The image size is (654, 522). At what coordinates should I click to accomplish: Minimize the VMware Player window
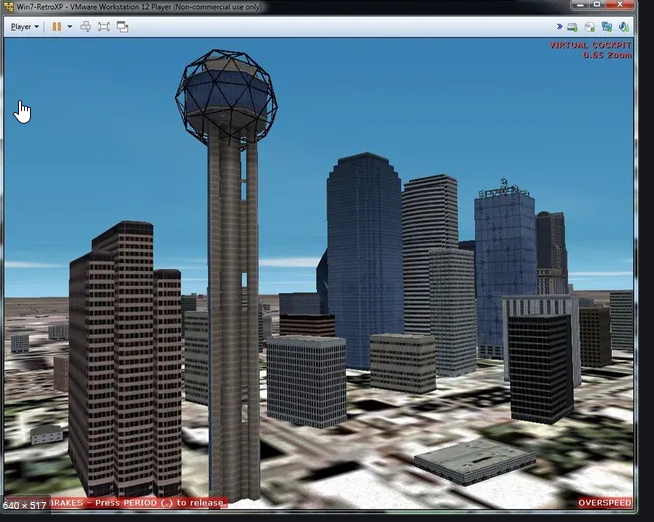click(x=579, y=7)
